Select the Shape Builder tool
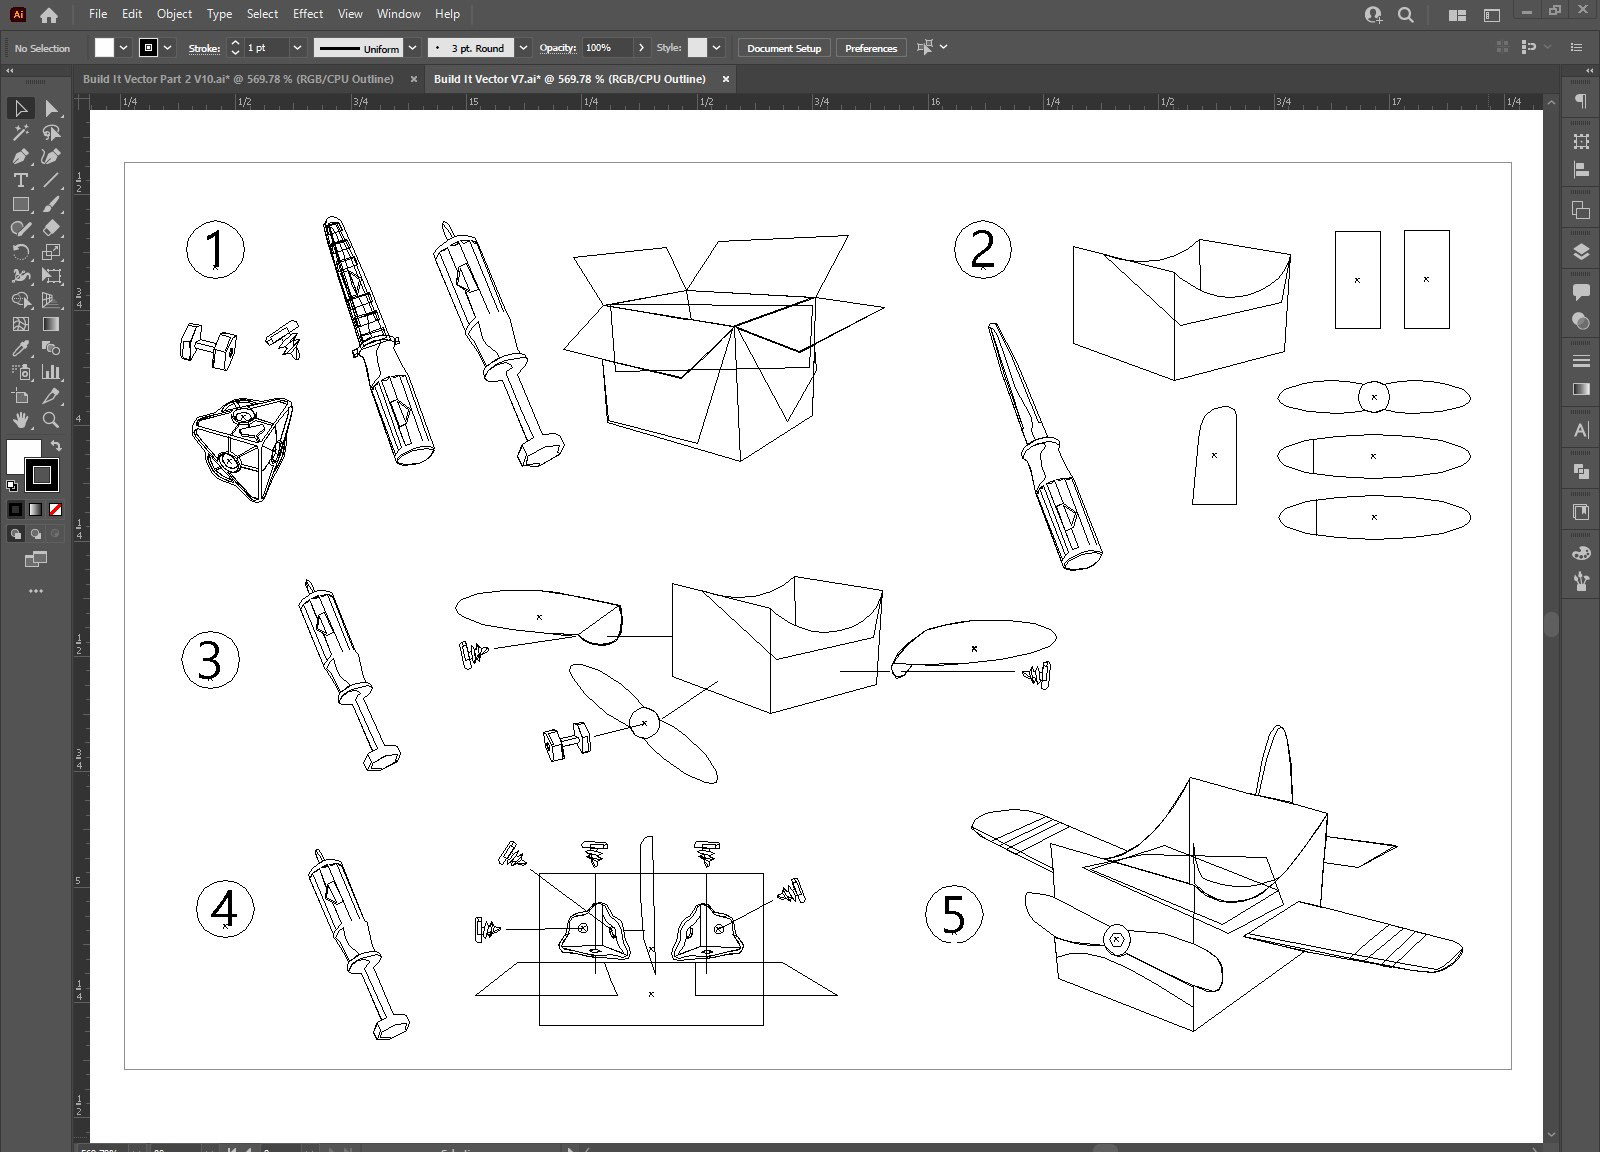 click(20, 300)
